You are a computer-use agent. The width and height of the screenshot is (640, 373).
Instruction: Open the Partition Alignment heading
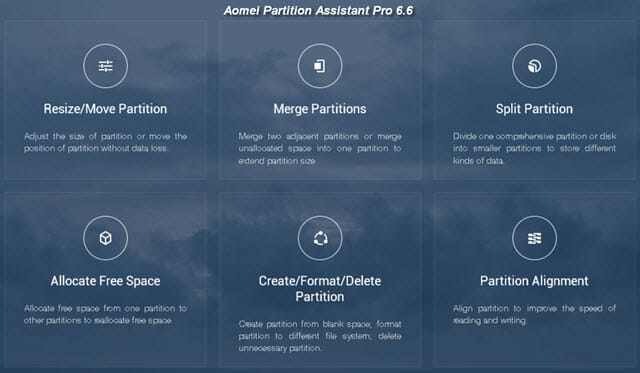[x=534, y=281]
